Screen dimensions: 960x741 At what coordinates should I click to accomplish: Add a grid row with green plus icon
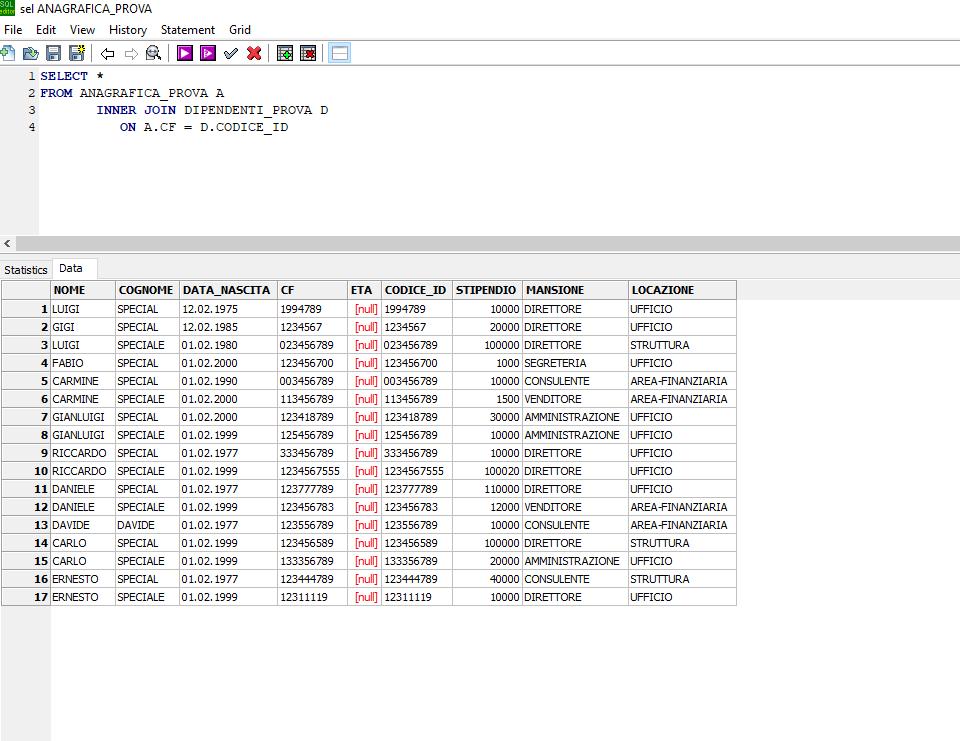(285, 53)
